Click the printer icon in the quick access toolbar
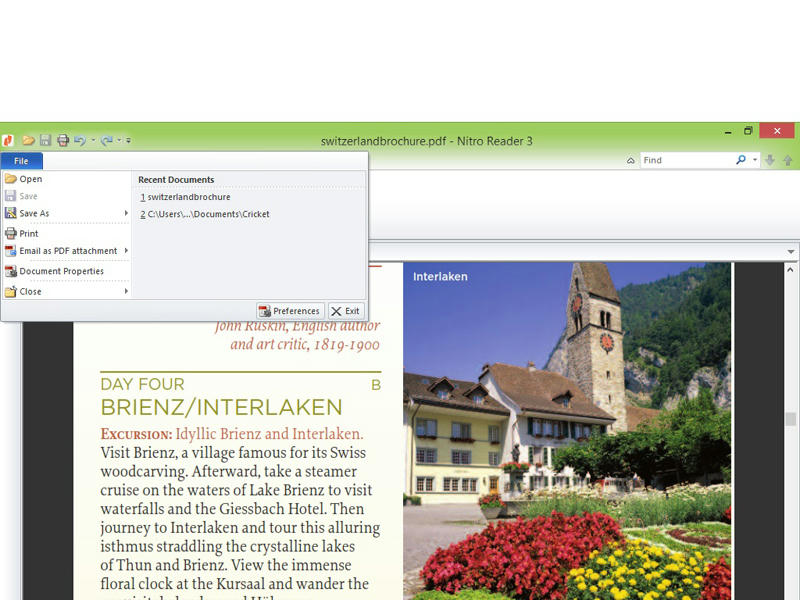Viewport: 800px width, 600px height. [x=63, y=140]
